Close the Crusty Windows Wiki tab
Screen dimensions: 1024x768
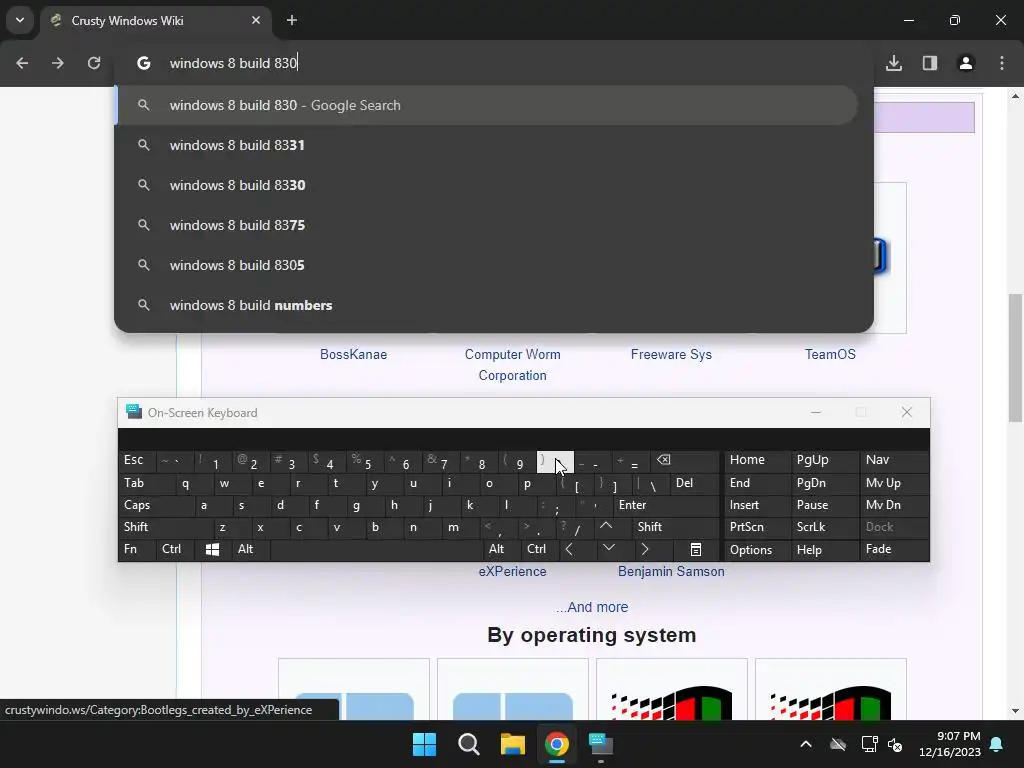coord(256,20)
